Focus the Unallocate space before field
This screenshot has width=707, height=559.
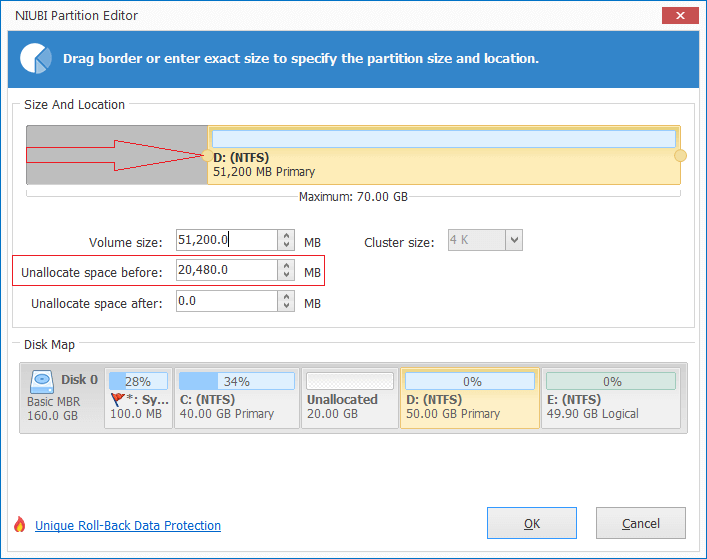(x=226, y=270)
